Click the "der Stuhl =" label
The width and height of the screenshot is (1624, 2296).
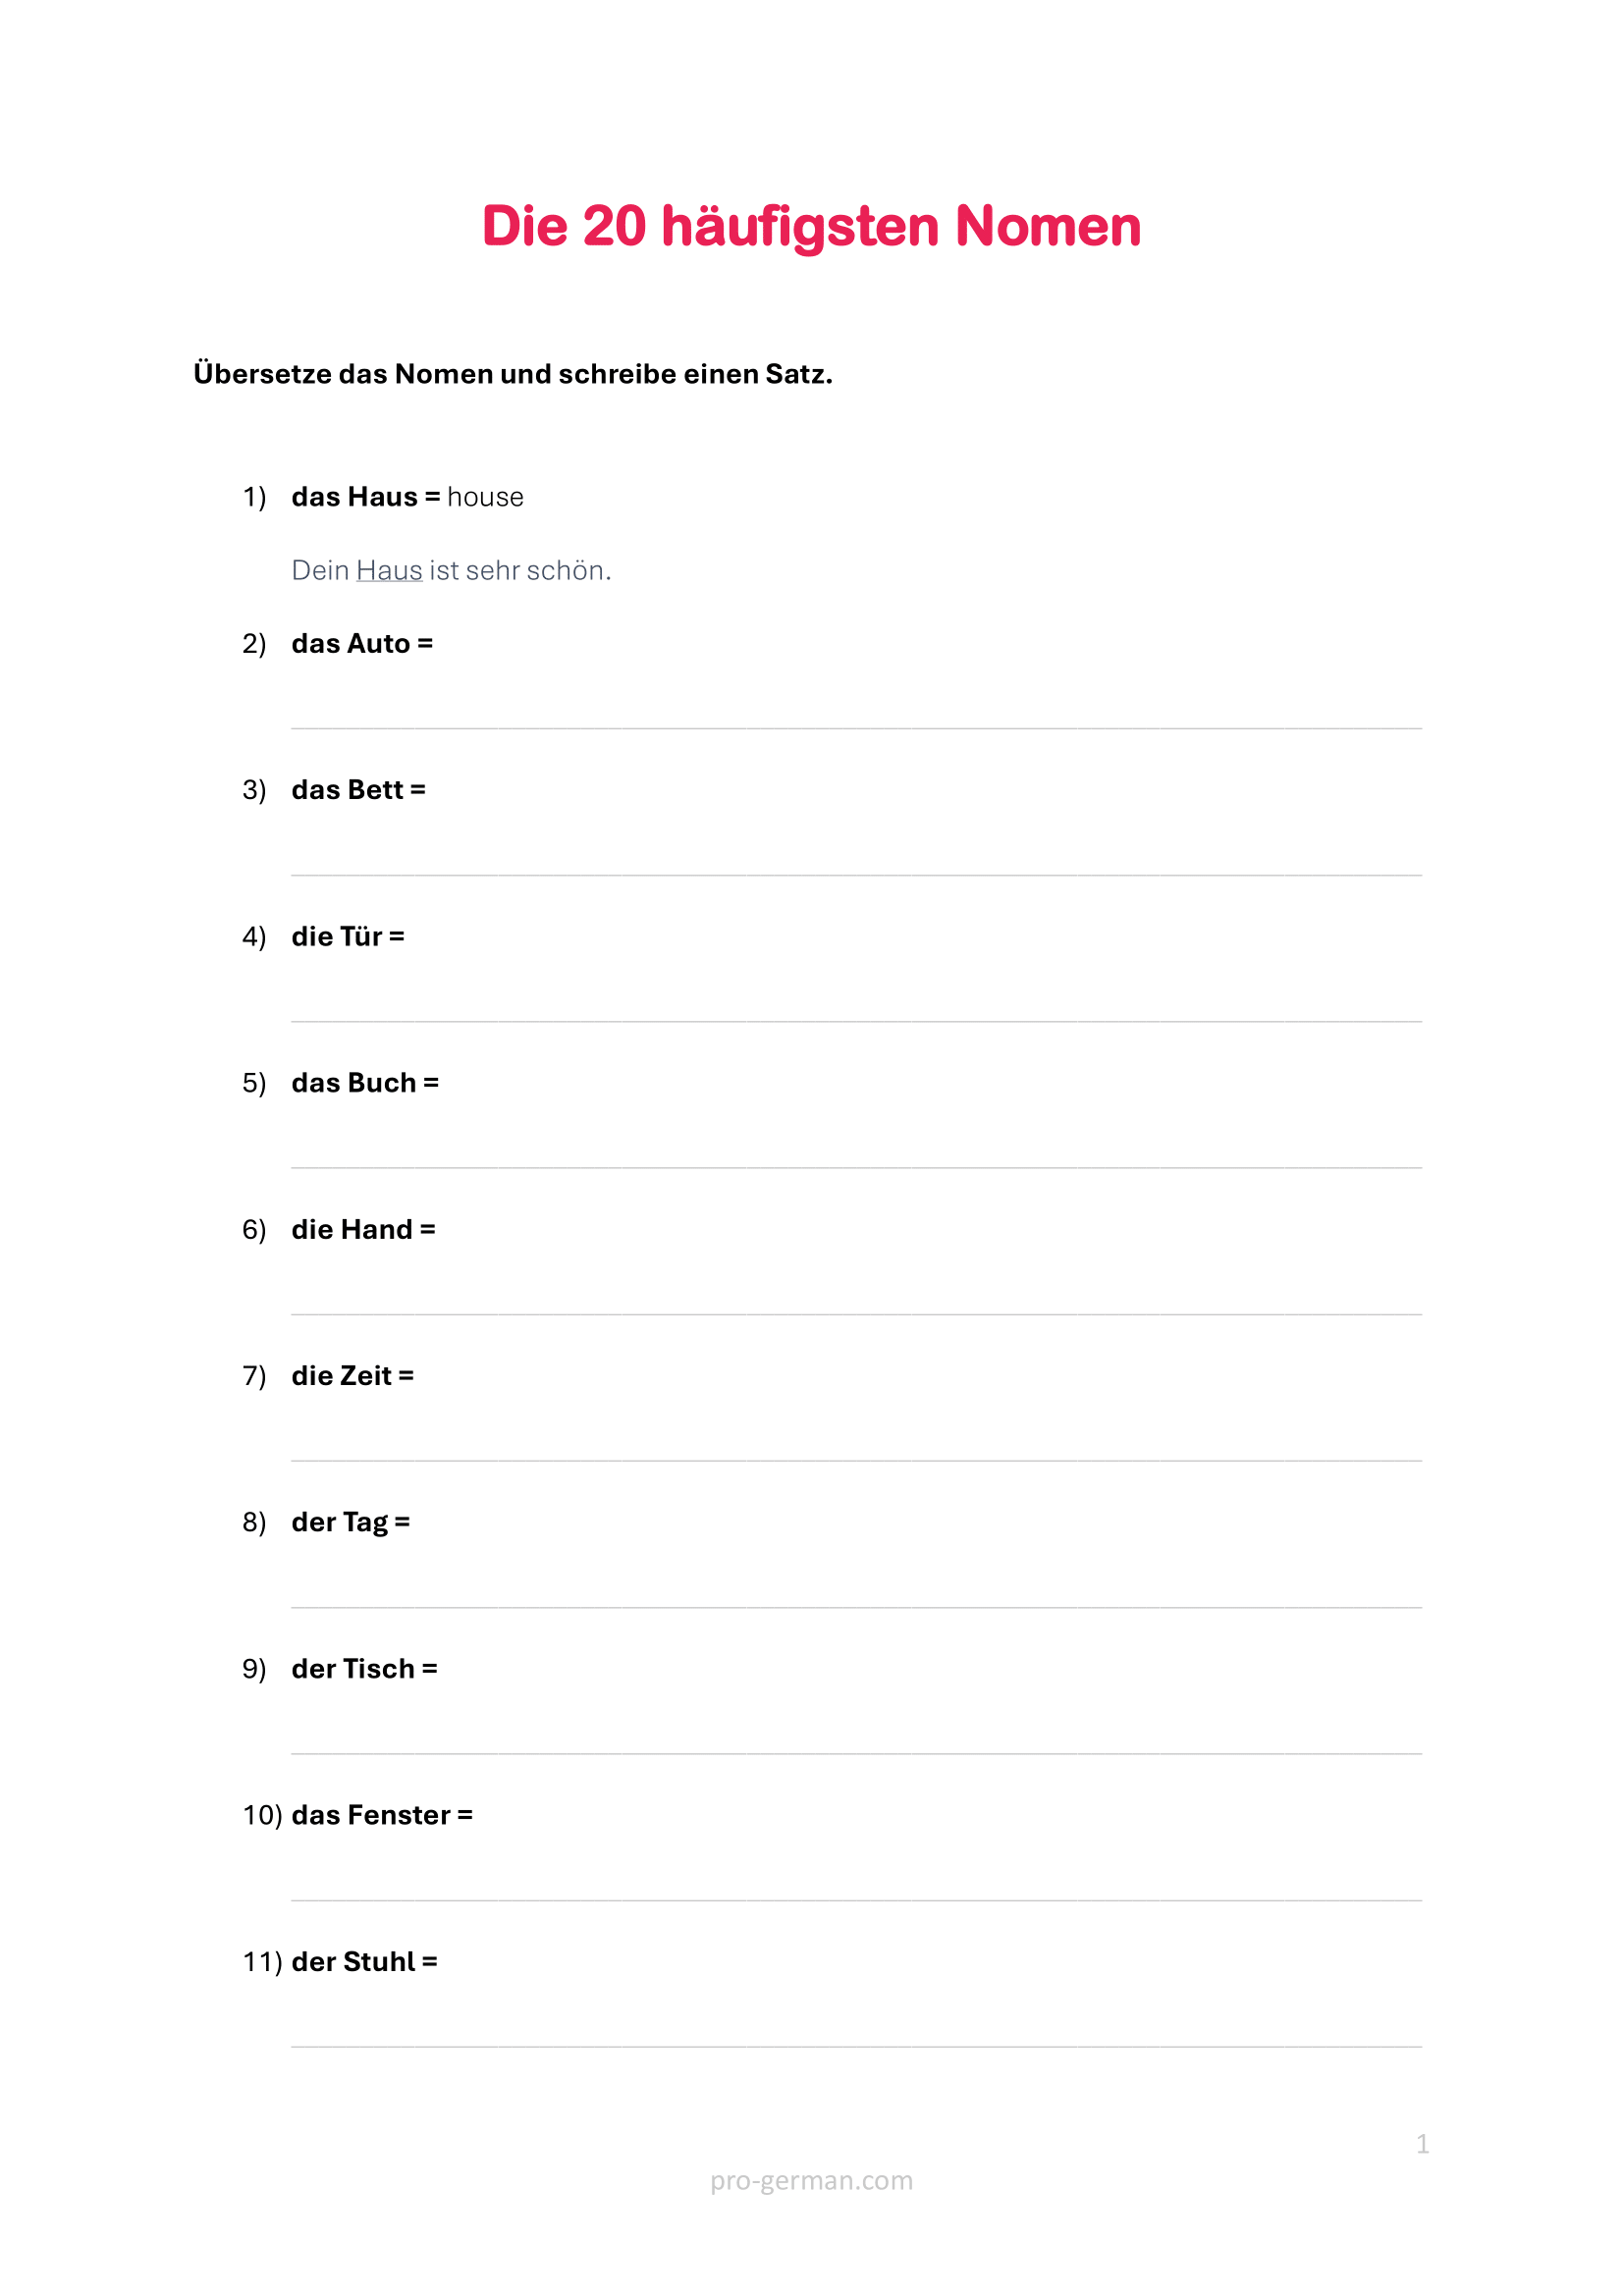[364, 1962]
